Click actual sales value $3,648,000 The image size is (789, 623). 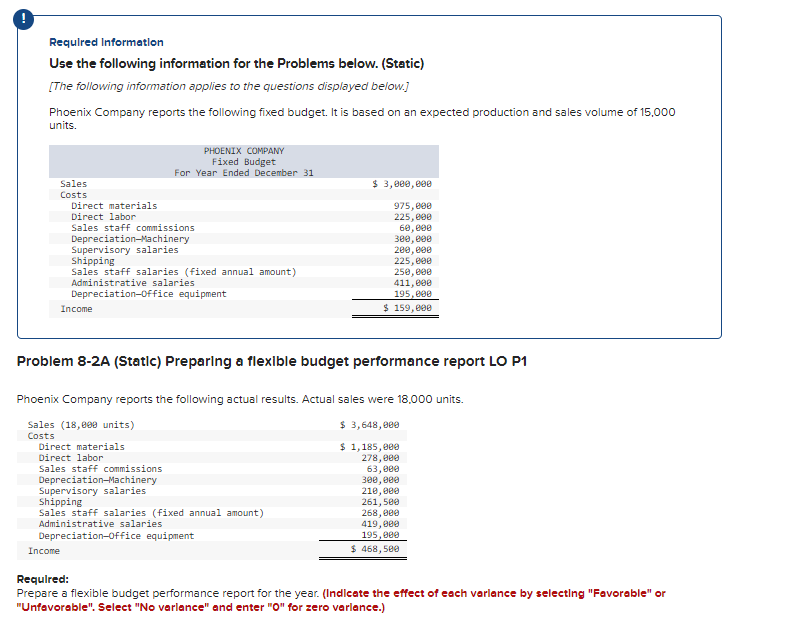(369, 425)
